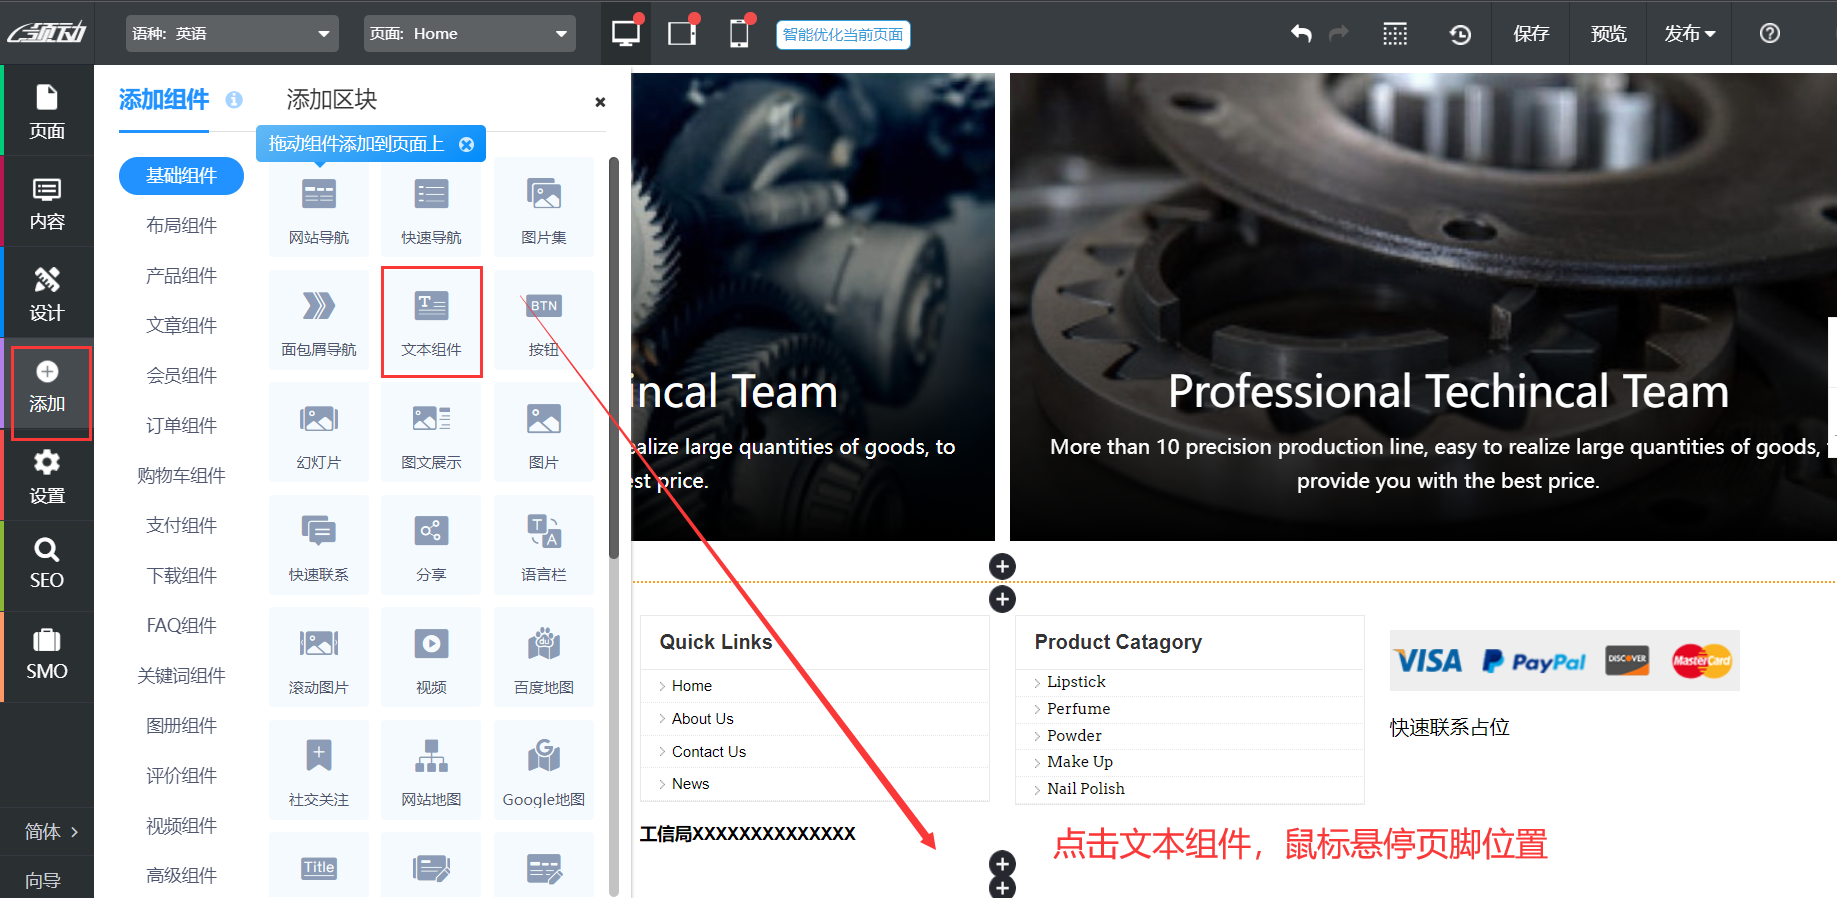Open the 语种 language dropdown
1837x898 pixels.
click(x=232, y=34)
